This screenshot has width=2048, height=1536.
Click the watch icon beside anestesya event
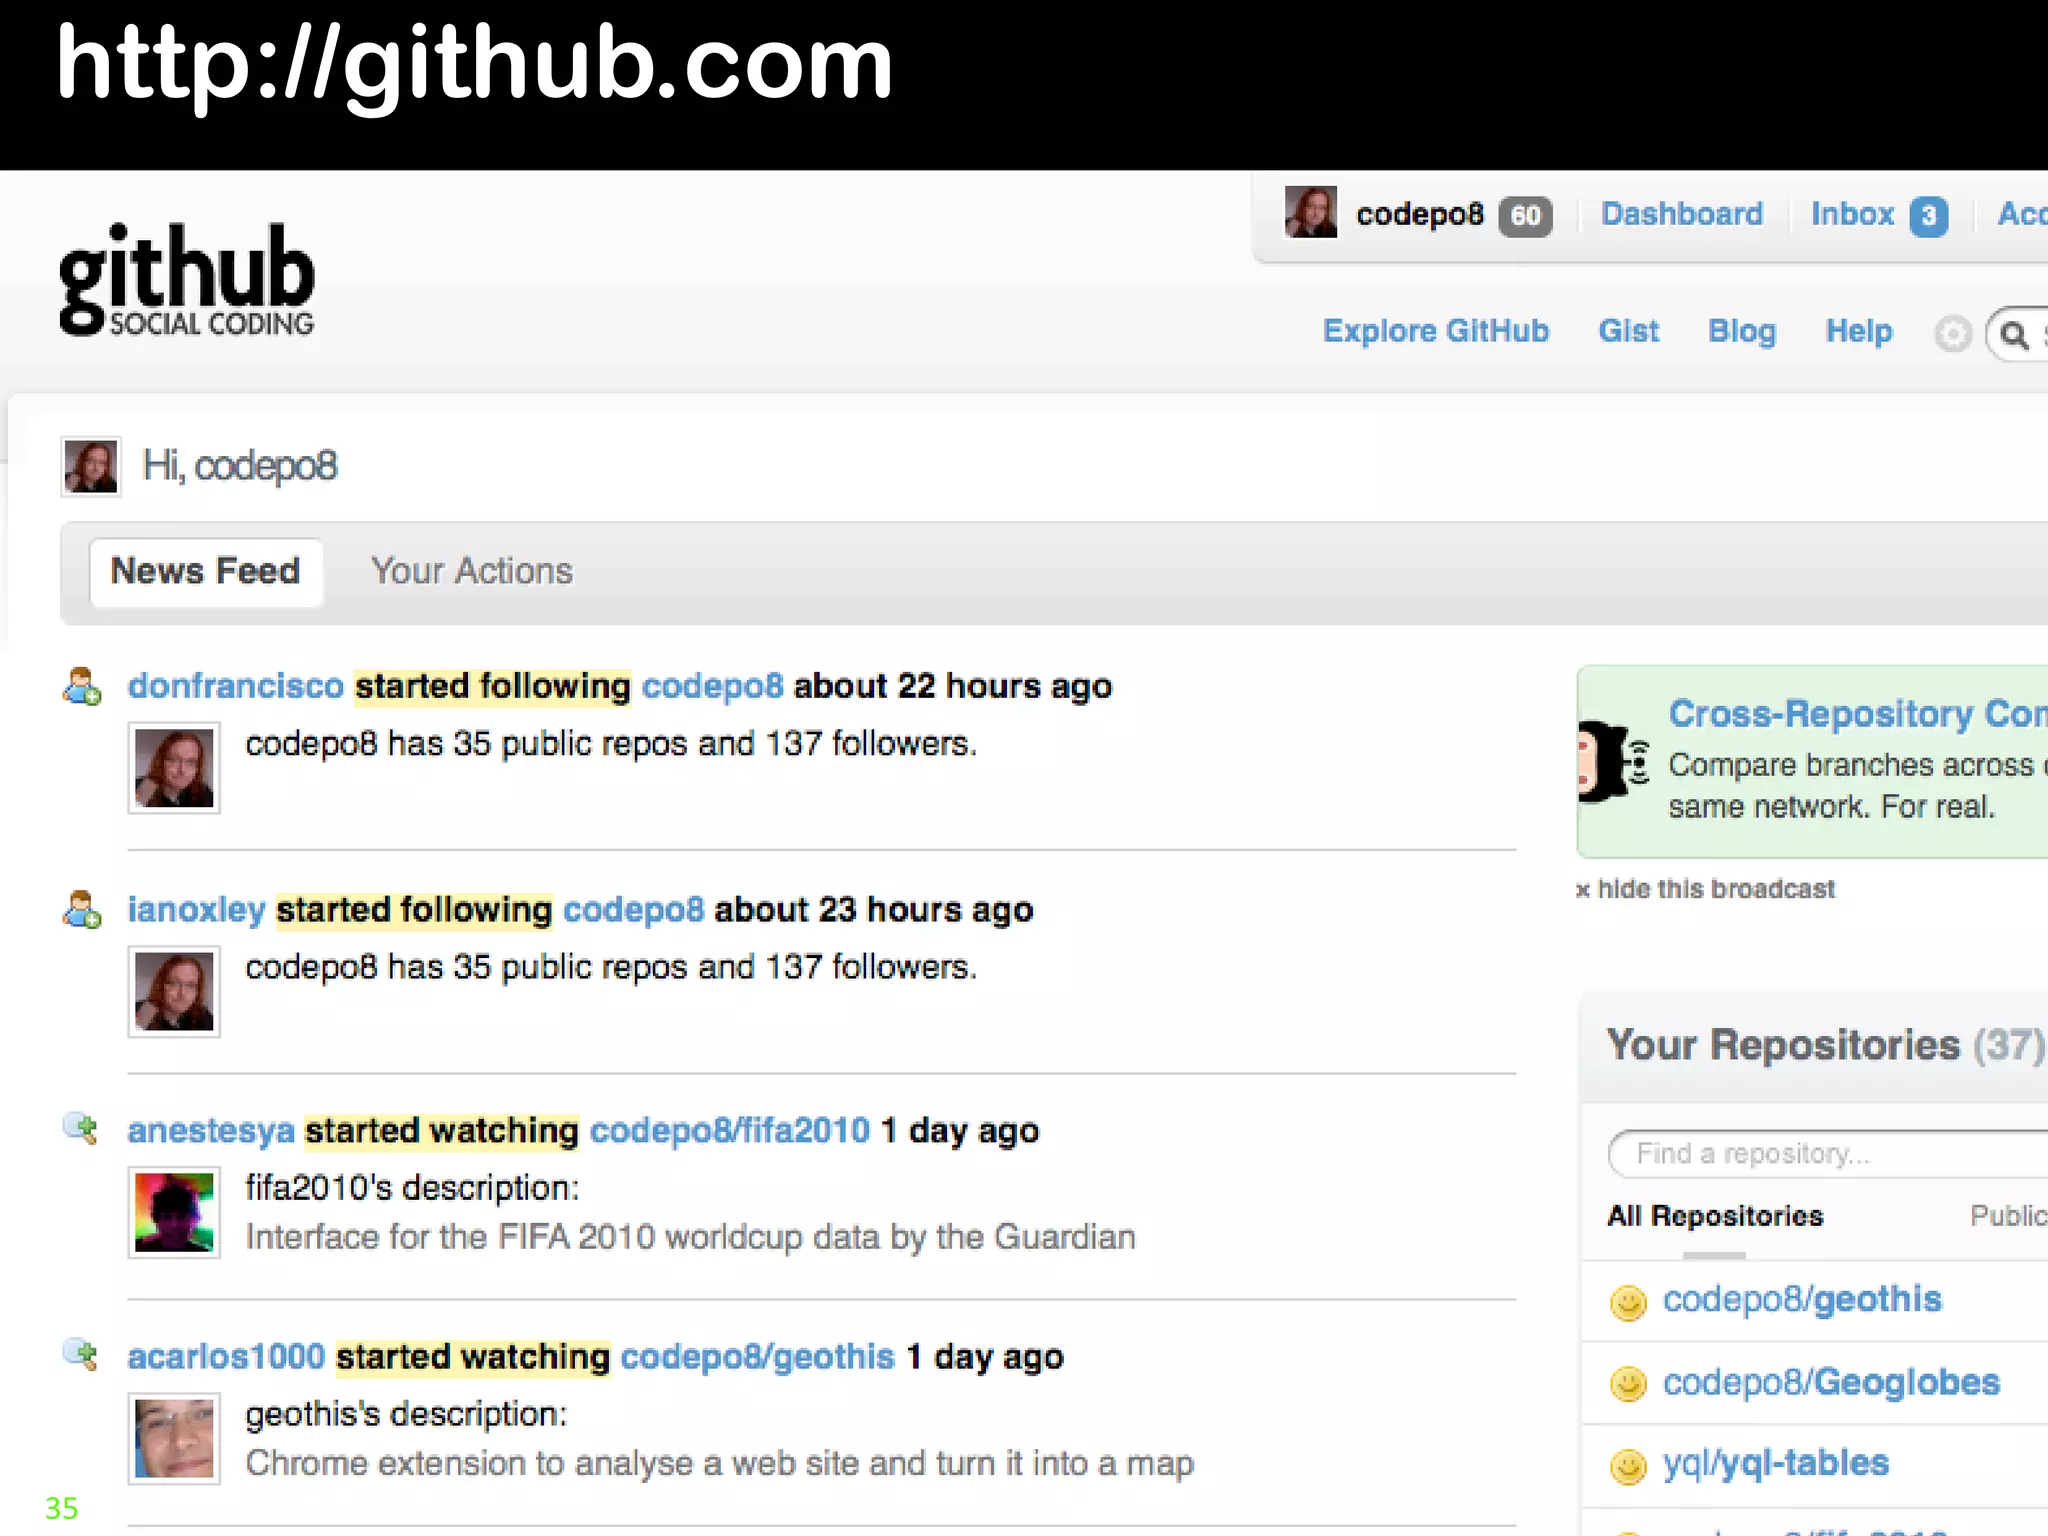[x=81, y=1129]
